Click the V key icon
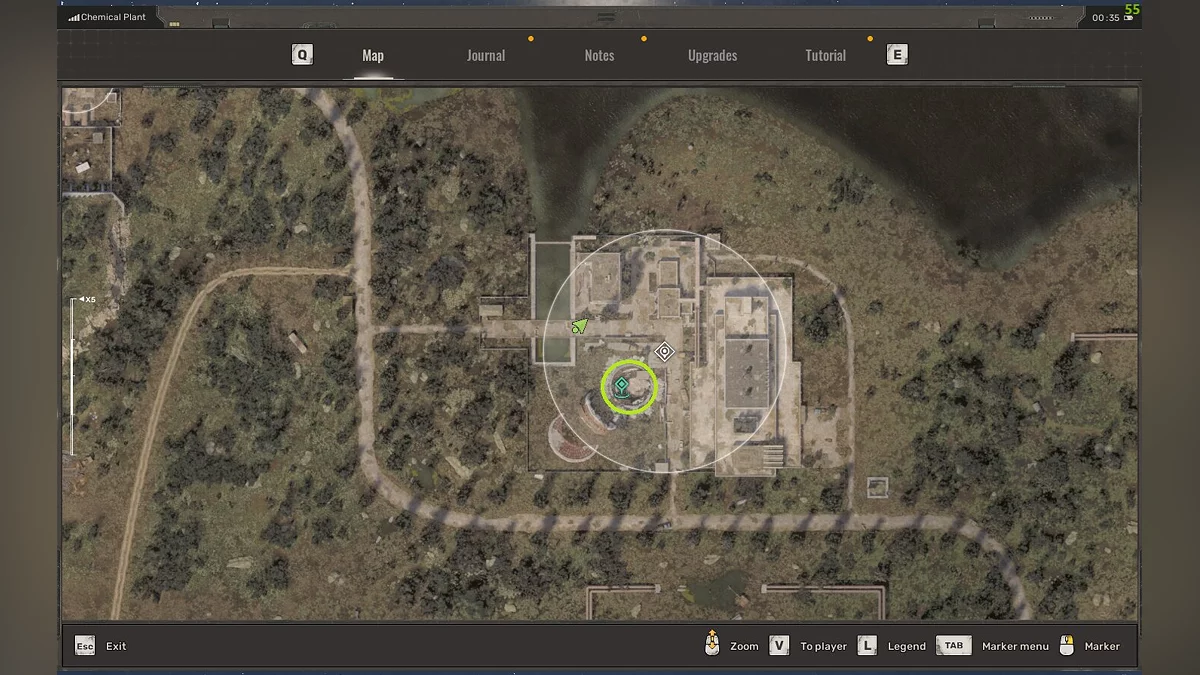This screenshot has width=1200, height=675. pyautogui.click(x=779, y=646)
